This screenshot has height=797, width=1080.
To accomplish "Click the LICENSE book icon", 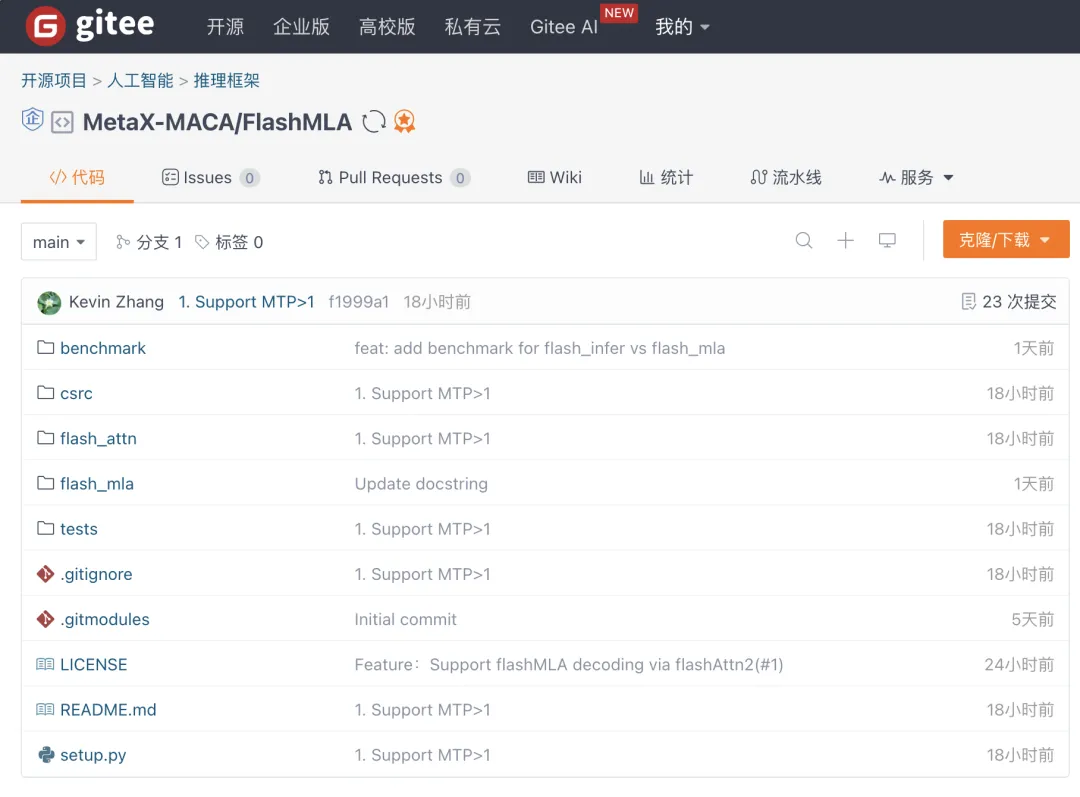I will [45, 664].
